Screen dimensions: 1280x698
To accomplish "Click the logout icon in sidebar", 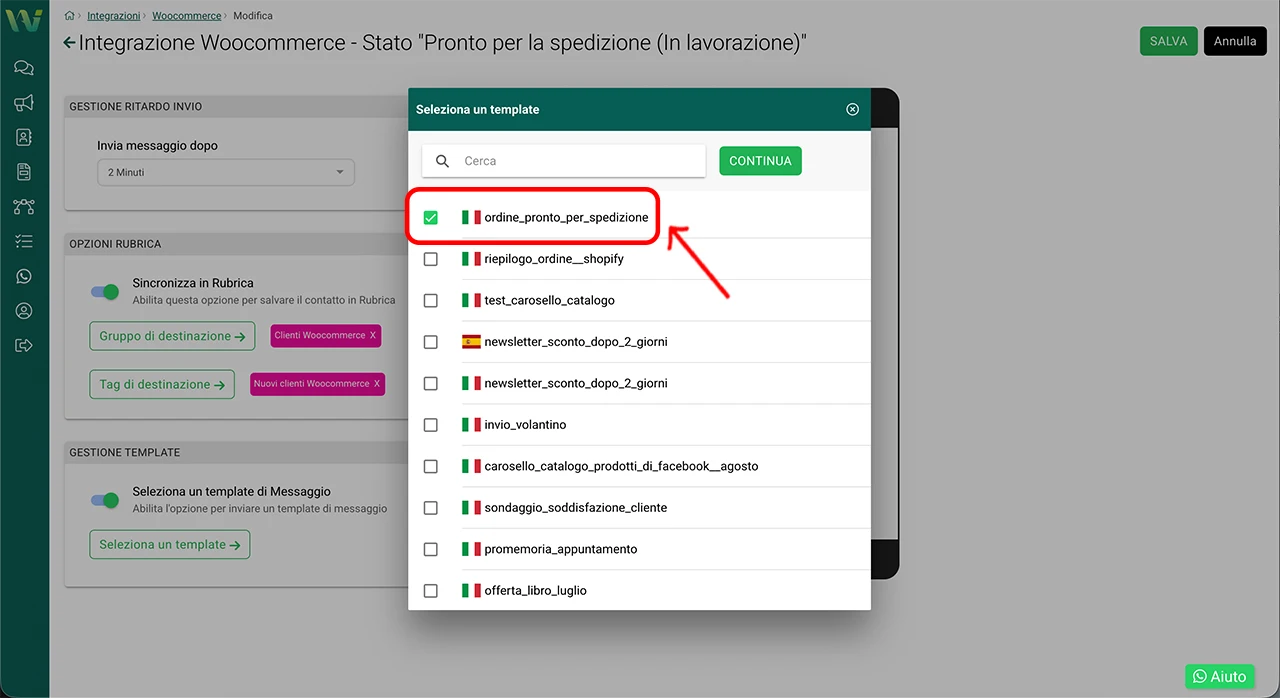I will [24, 346].
